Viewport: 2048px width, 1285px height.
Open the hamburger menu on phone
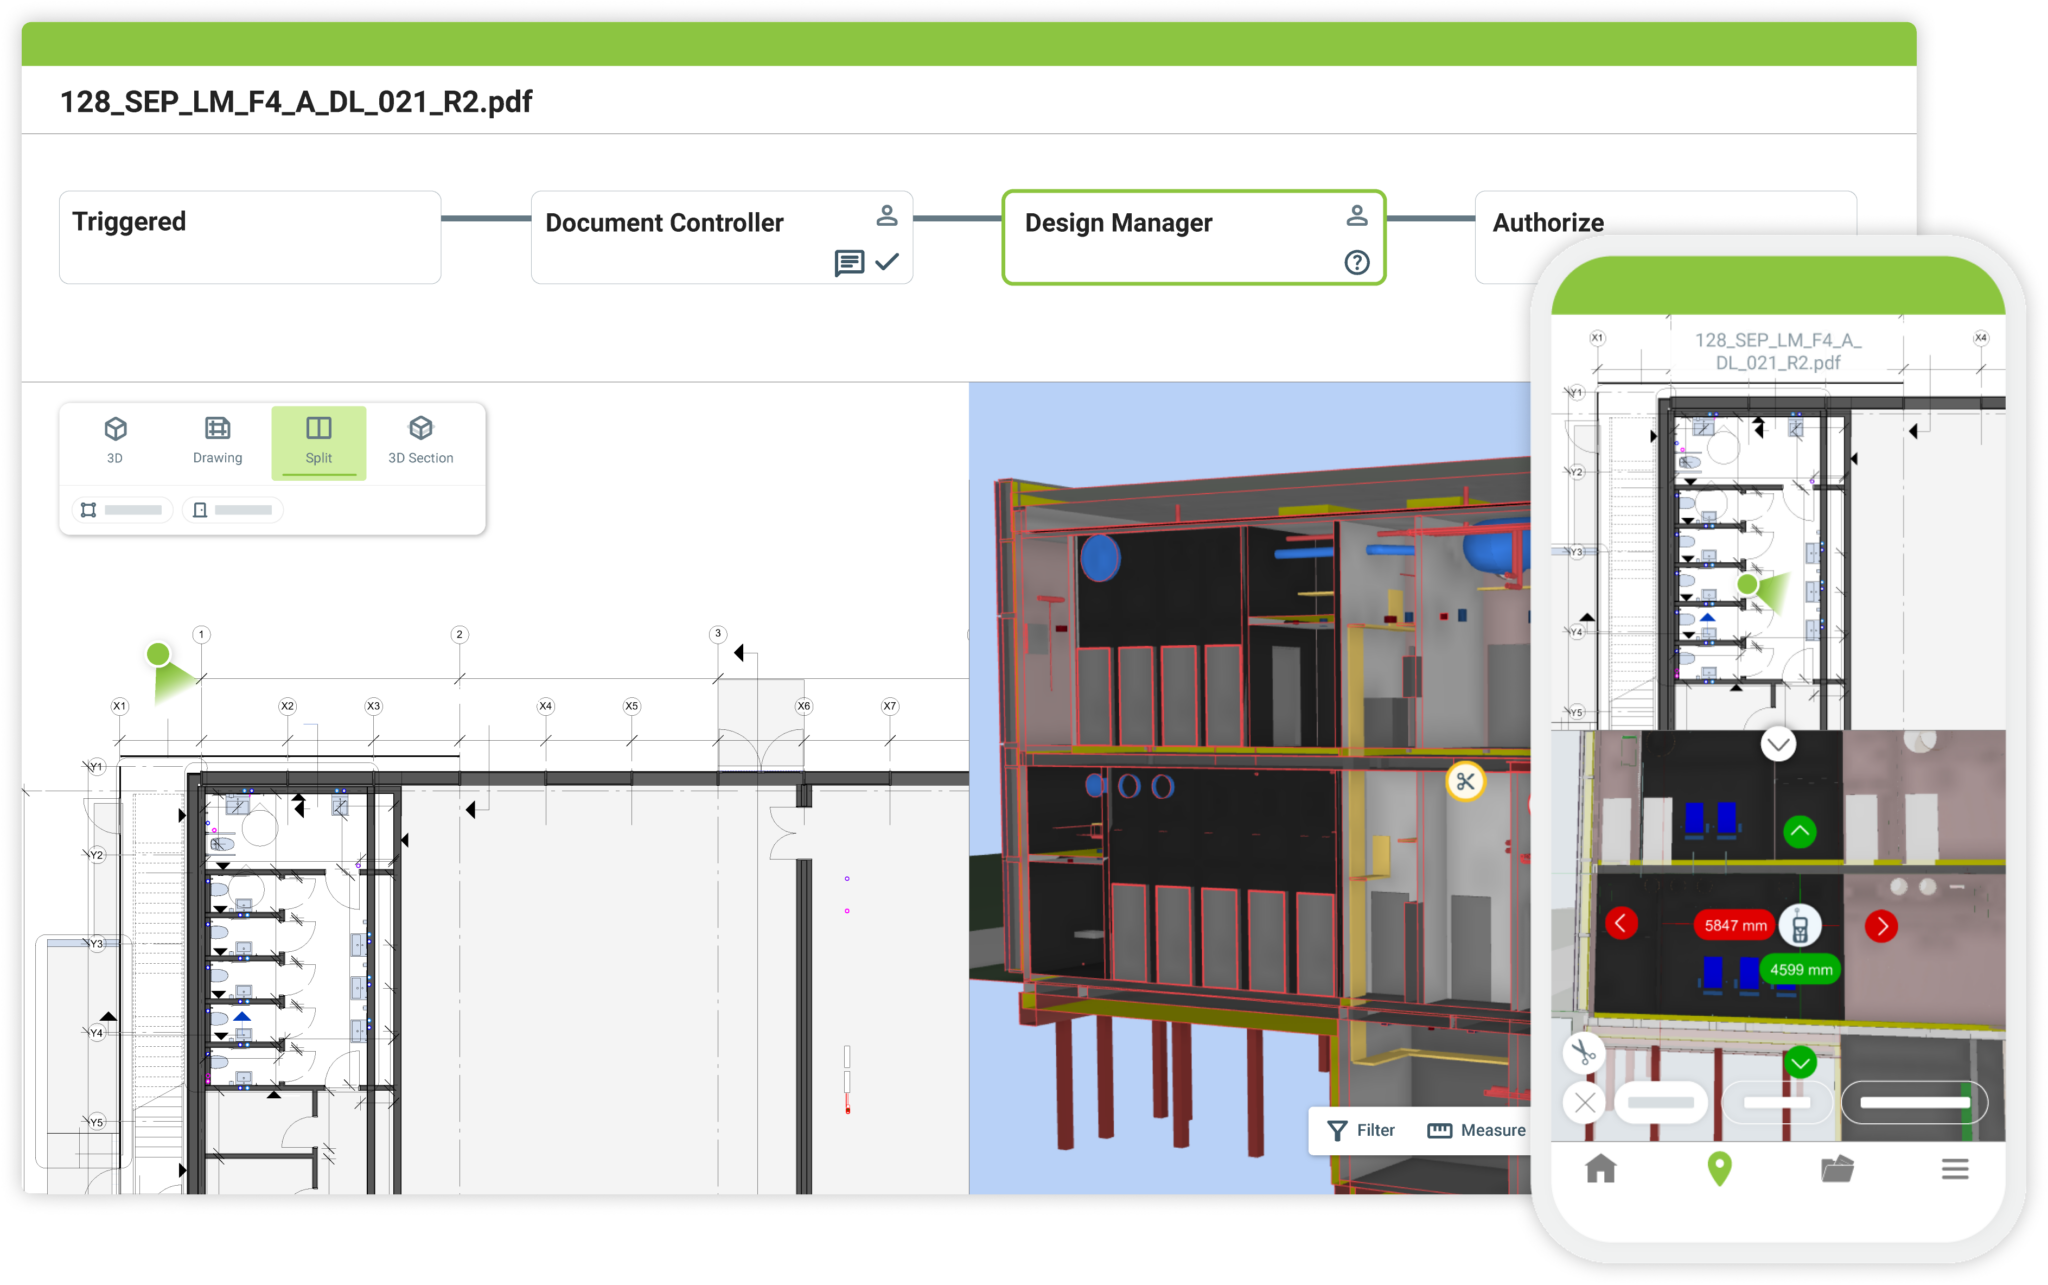[x=1955, y=1169]
